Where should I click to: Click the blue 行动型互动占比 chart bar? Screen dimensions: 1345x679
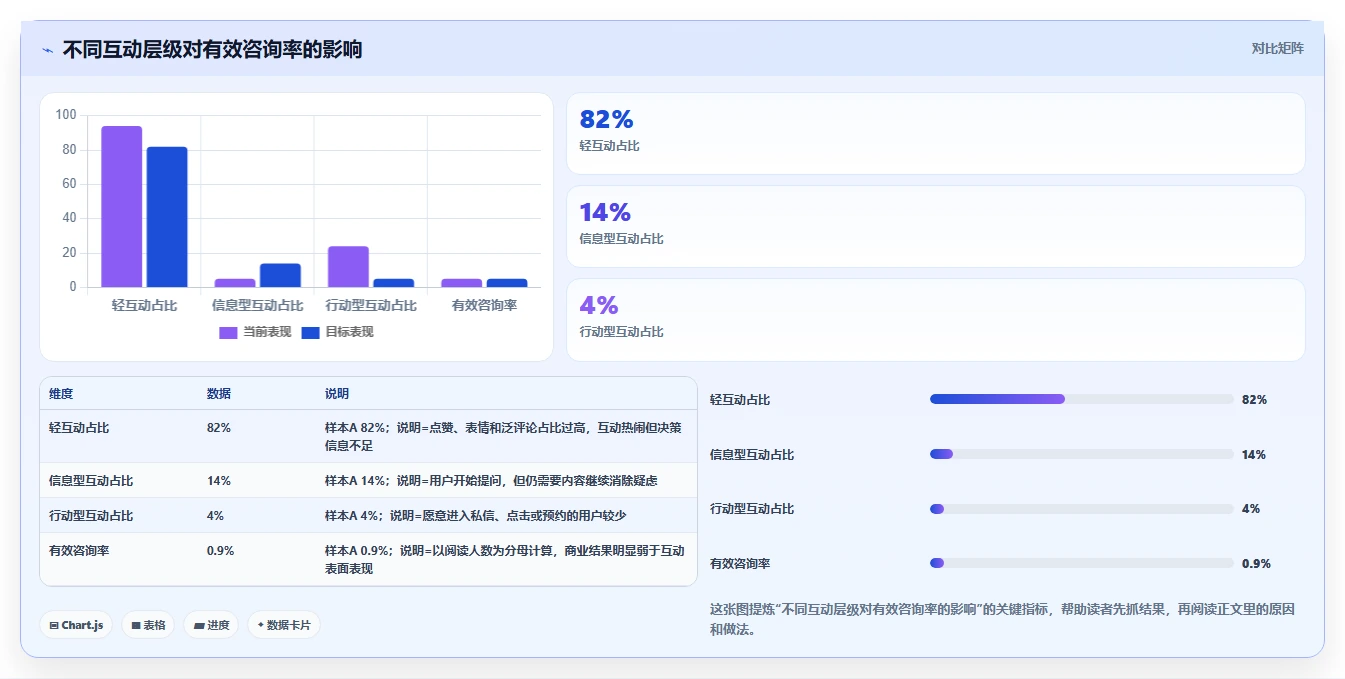(x=393, y=283)
